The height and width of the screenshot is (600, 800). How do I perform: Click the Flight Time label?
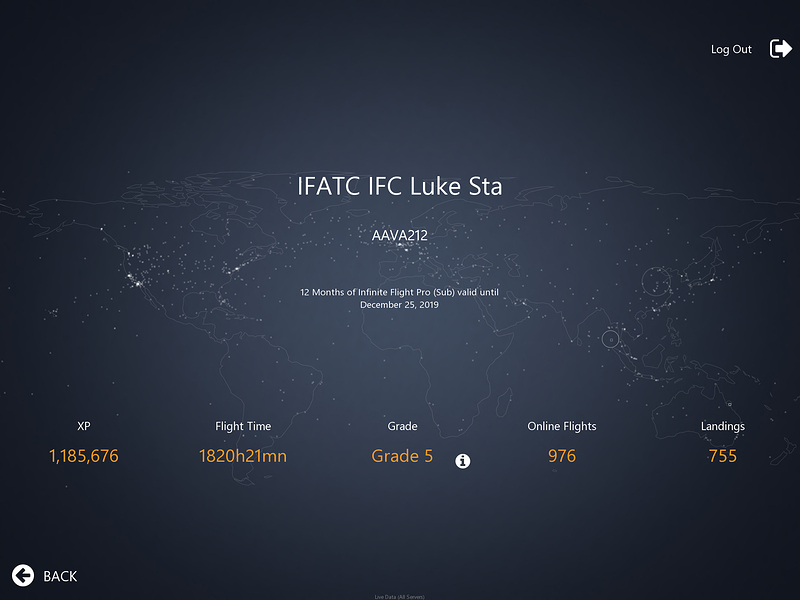(243, 427)
